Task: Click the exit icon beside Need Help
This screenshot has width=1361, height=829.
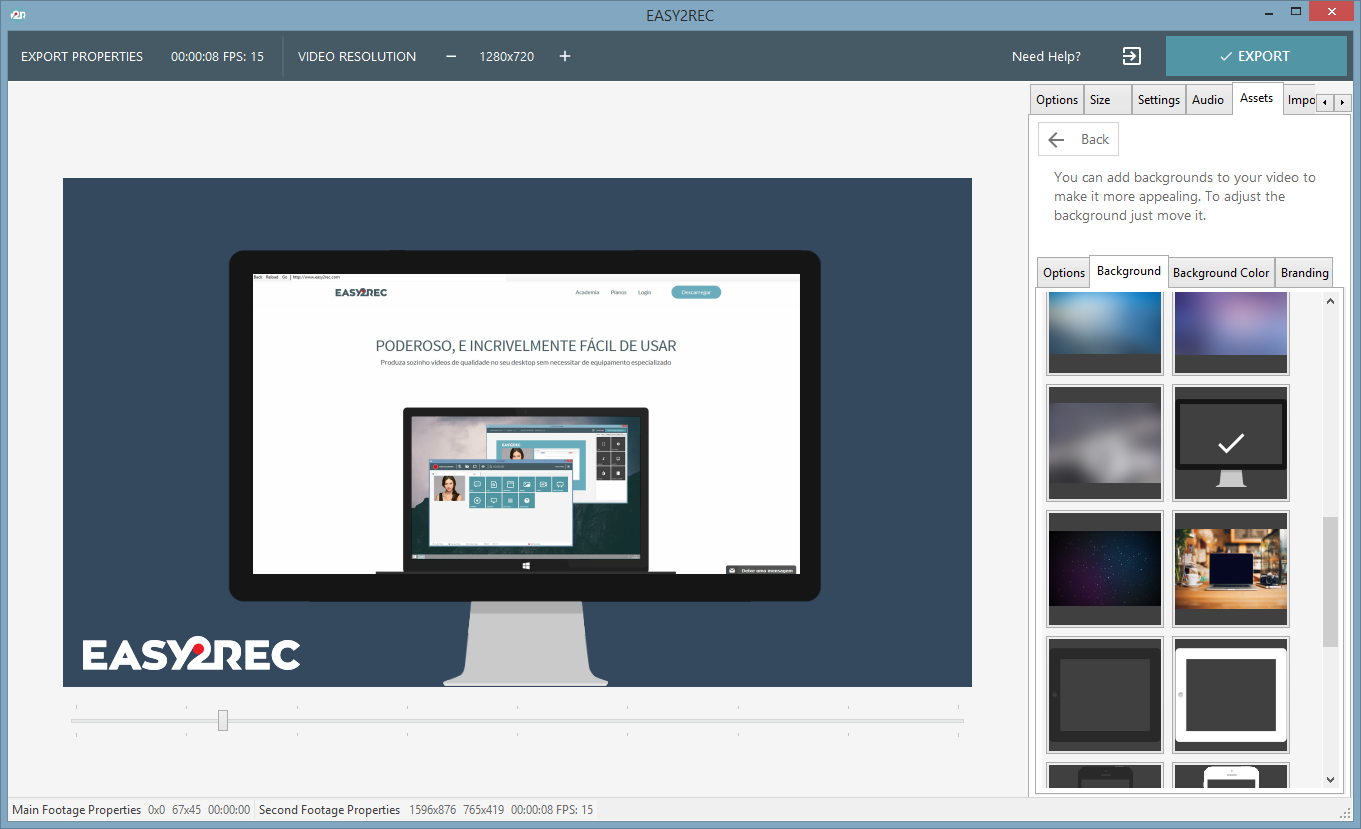Action: pos(1131,56)
